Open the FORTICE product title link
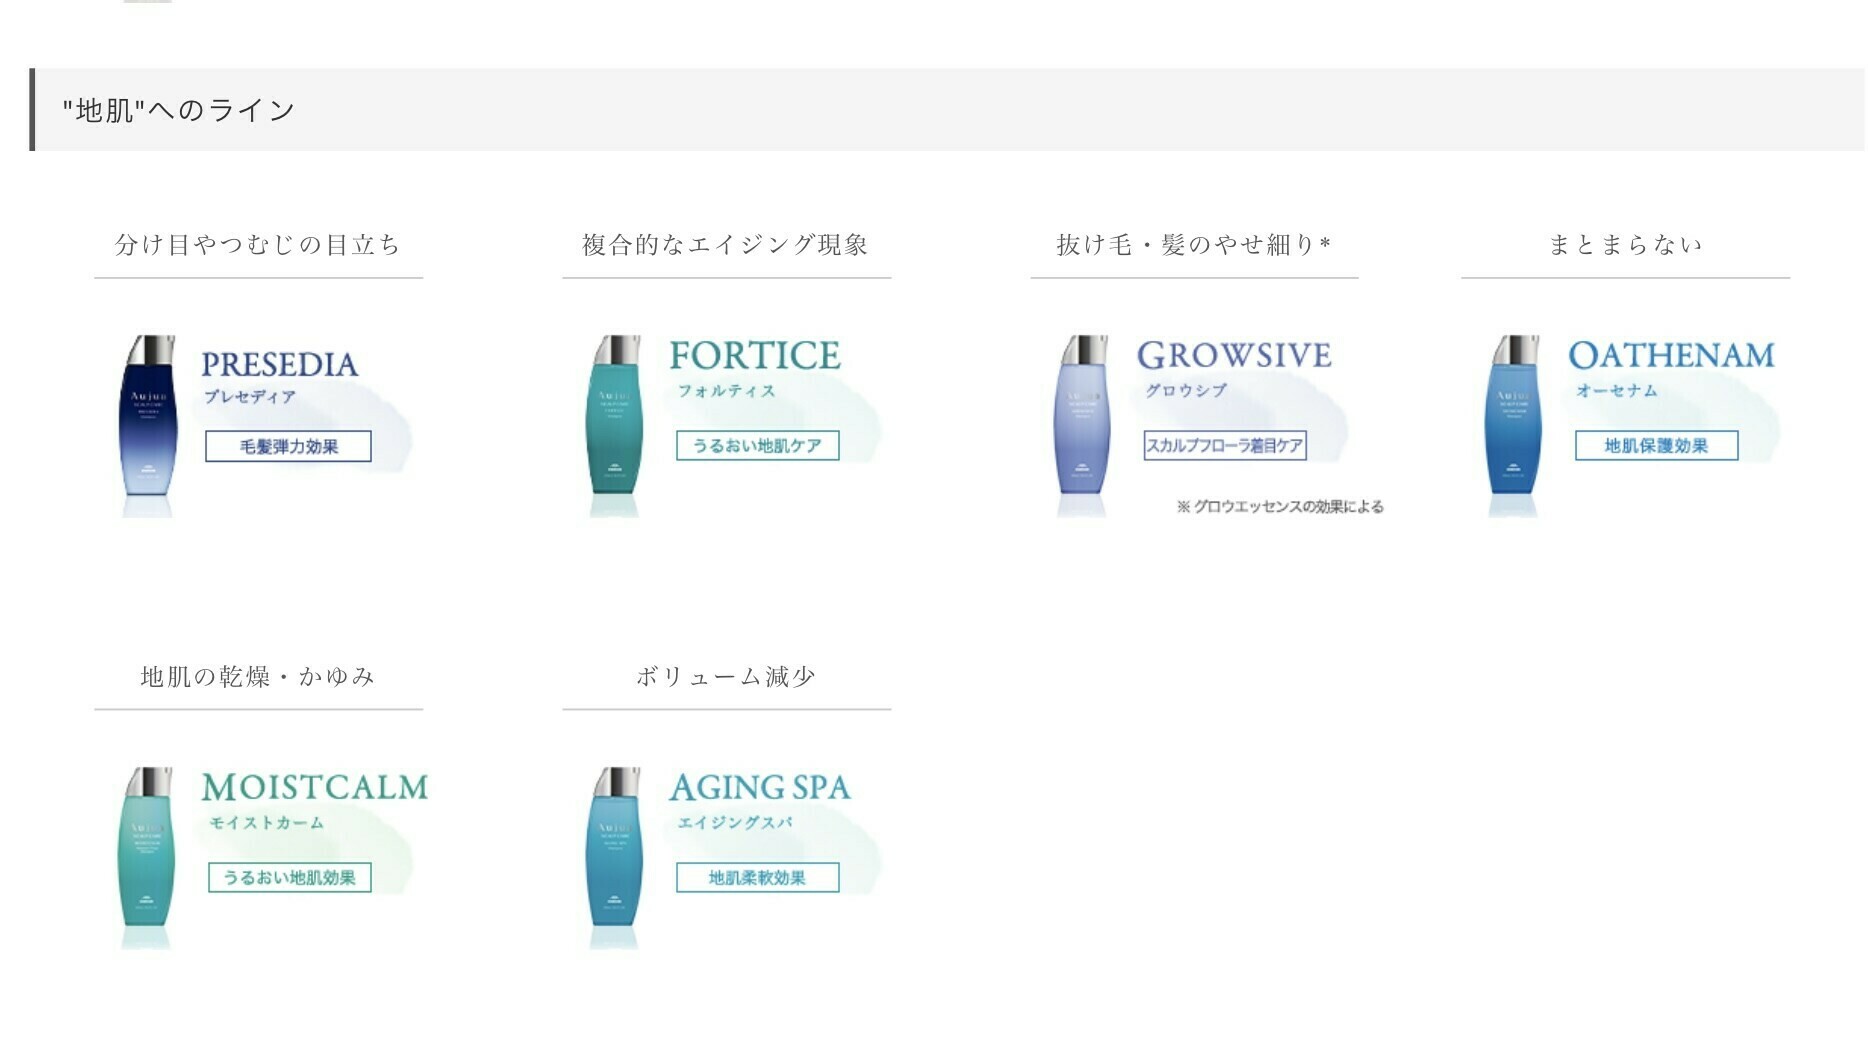Viewport: 1868px width, 1051px height. click(x=755, y=355)
